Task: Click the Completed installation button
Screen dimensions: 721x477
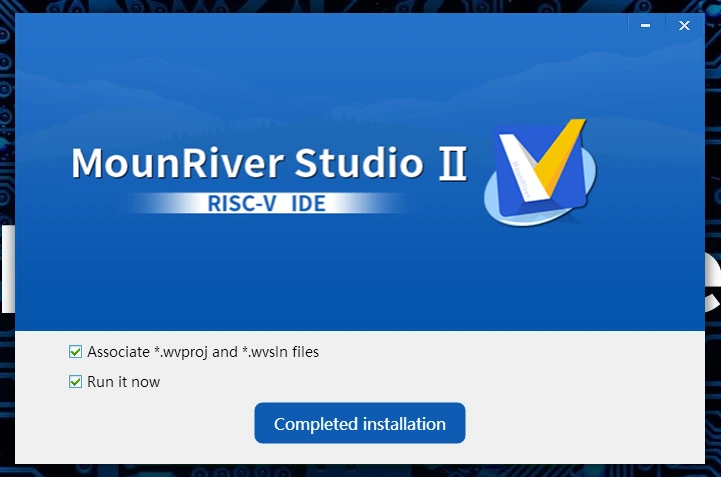Action: point(360,423)
